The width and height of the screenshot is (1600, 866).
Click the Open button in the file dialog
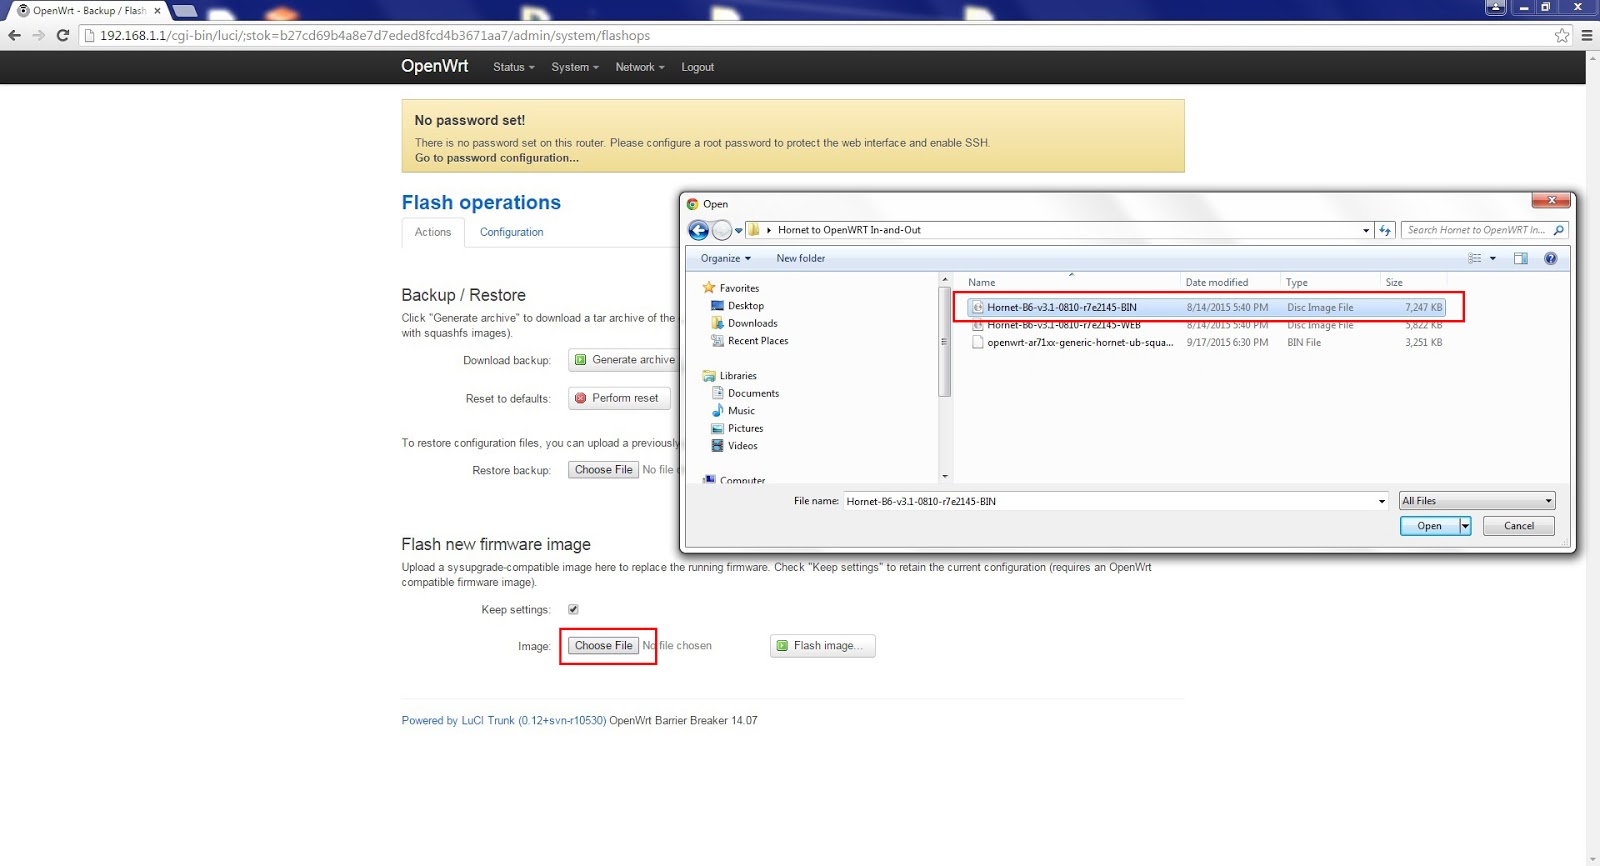[x=1428, y=526]
